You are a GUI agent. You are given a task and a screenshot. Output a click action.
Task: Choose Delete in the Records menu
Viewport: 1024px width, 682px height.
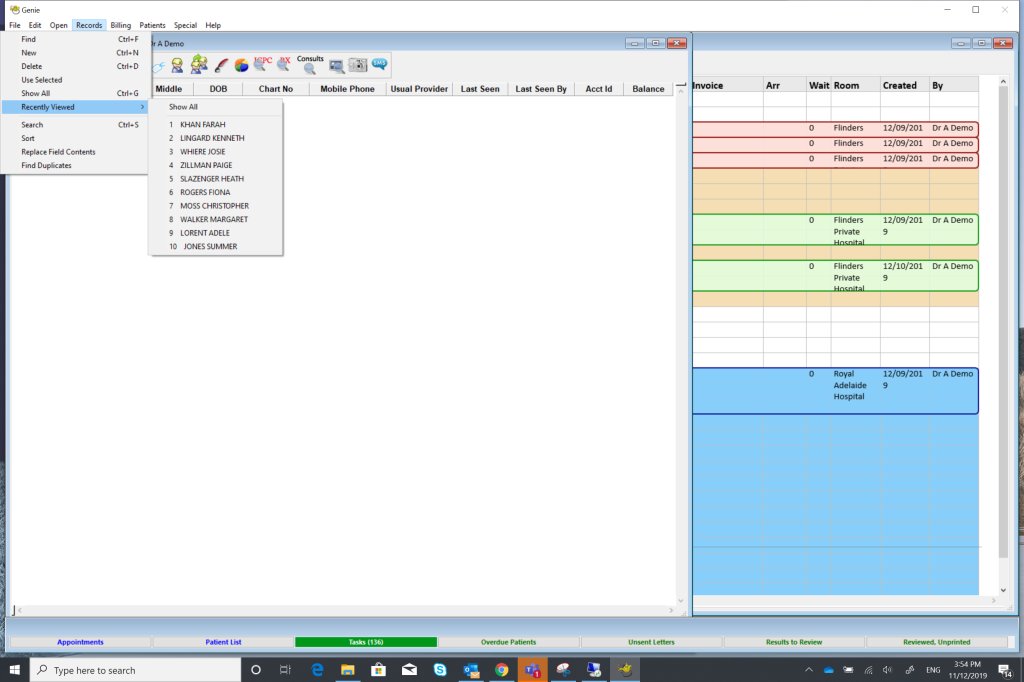(75, 66)
